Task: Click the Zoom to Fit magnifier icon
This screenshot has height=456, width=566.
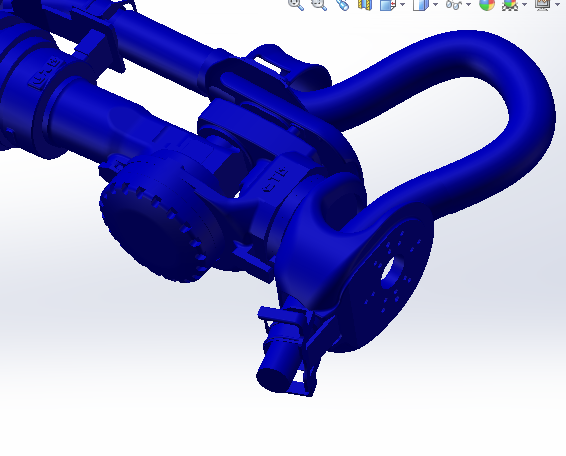Action: point(296,4)
